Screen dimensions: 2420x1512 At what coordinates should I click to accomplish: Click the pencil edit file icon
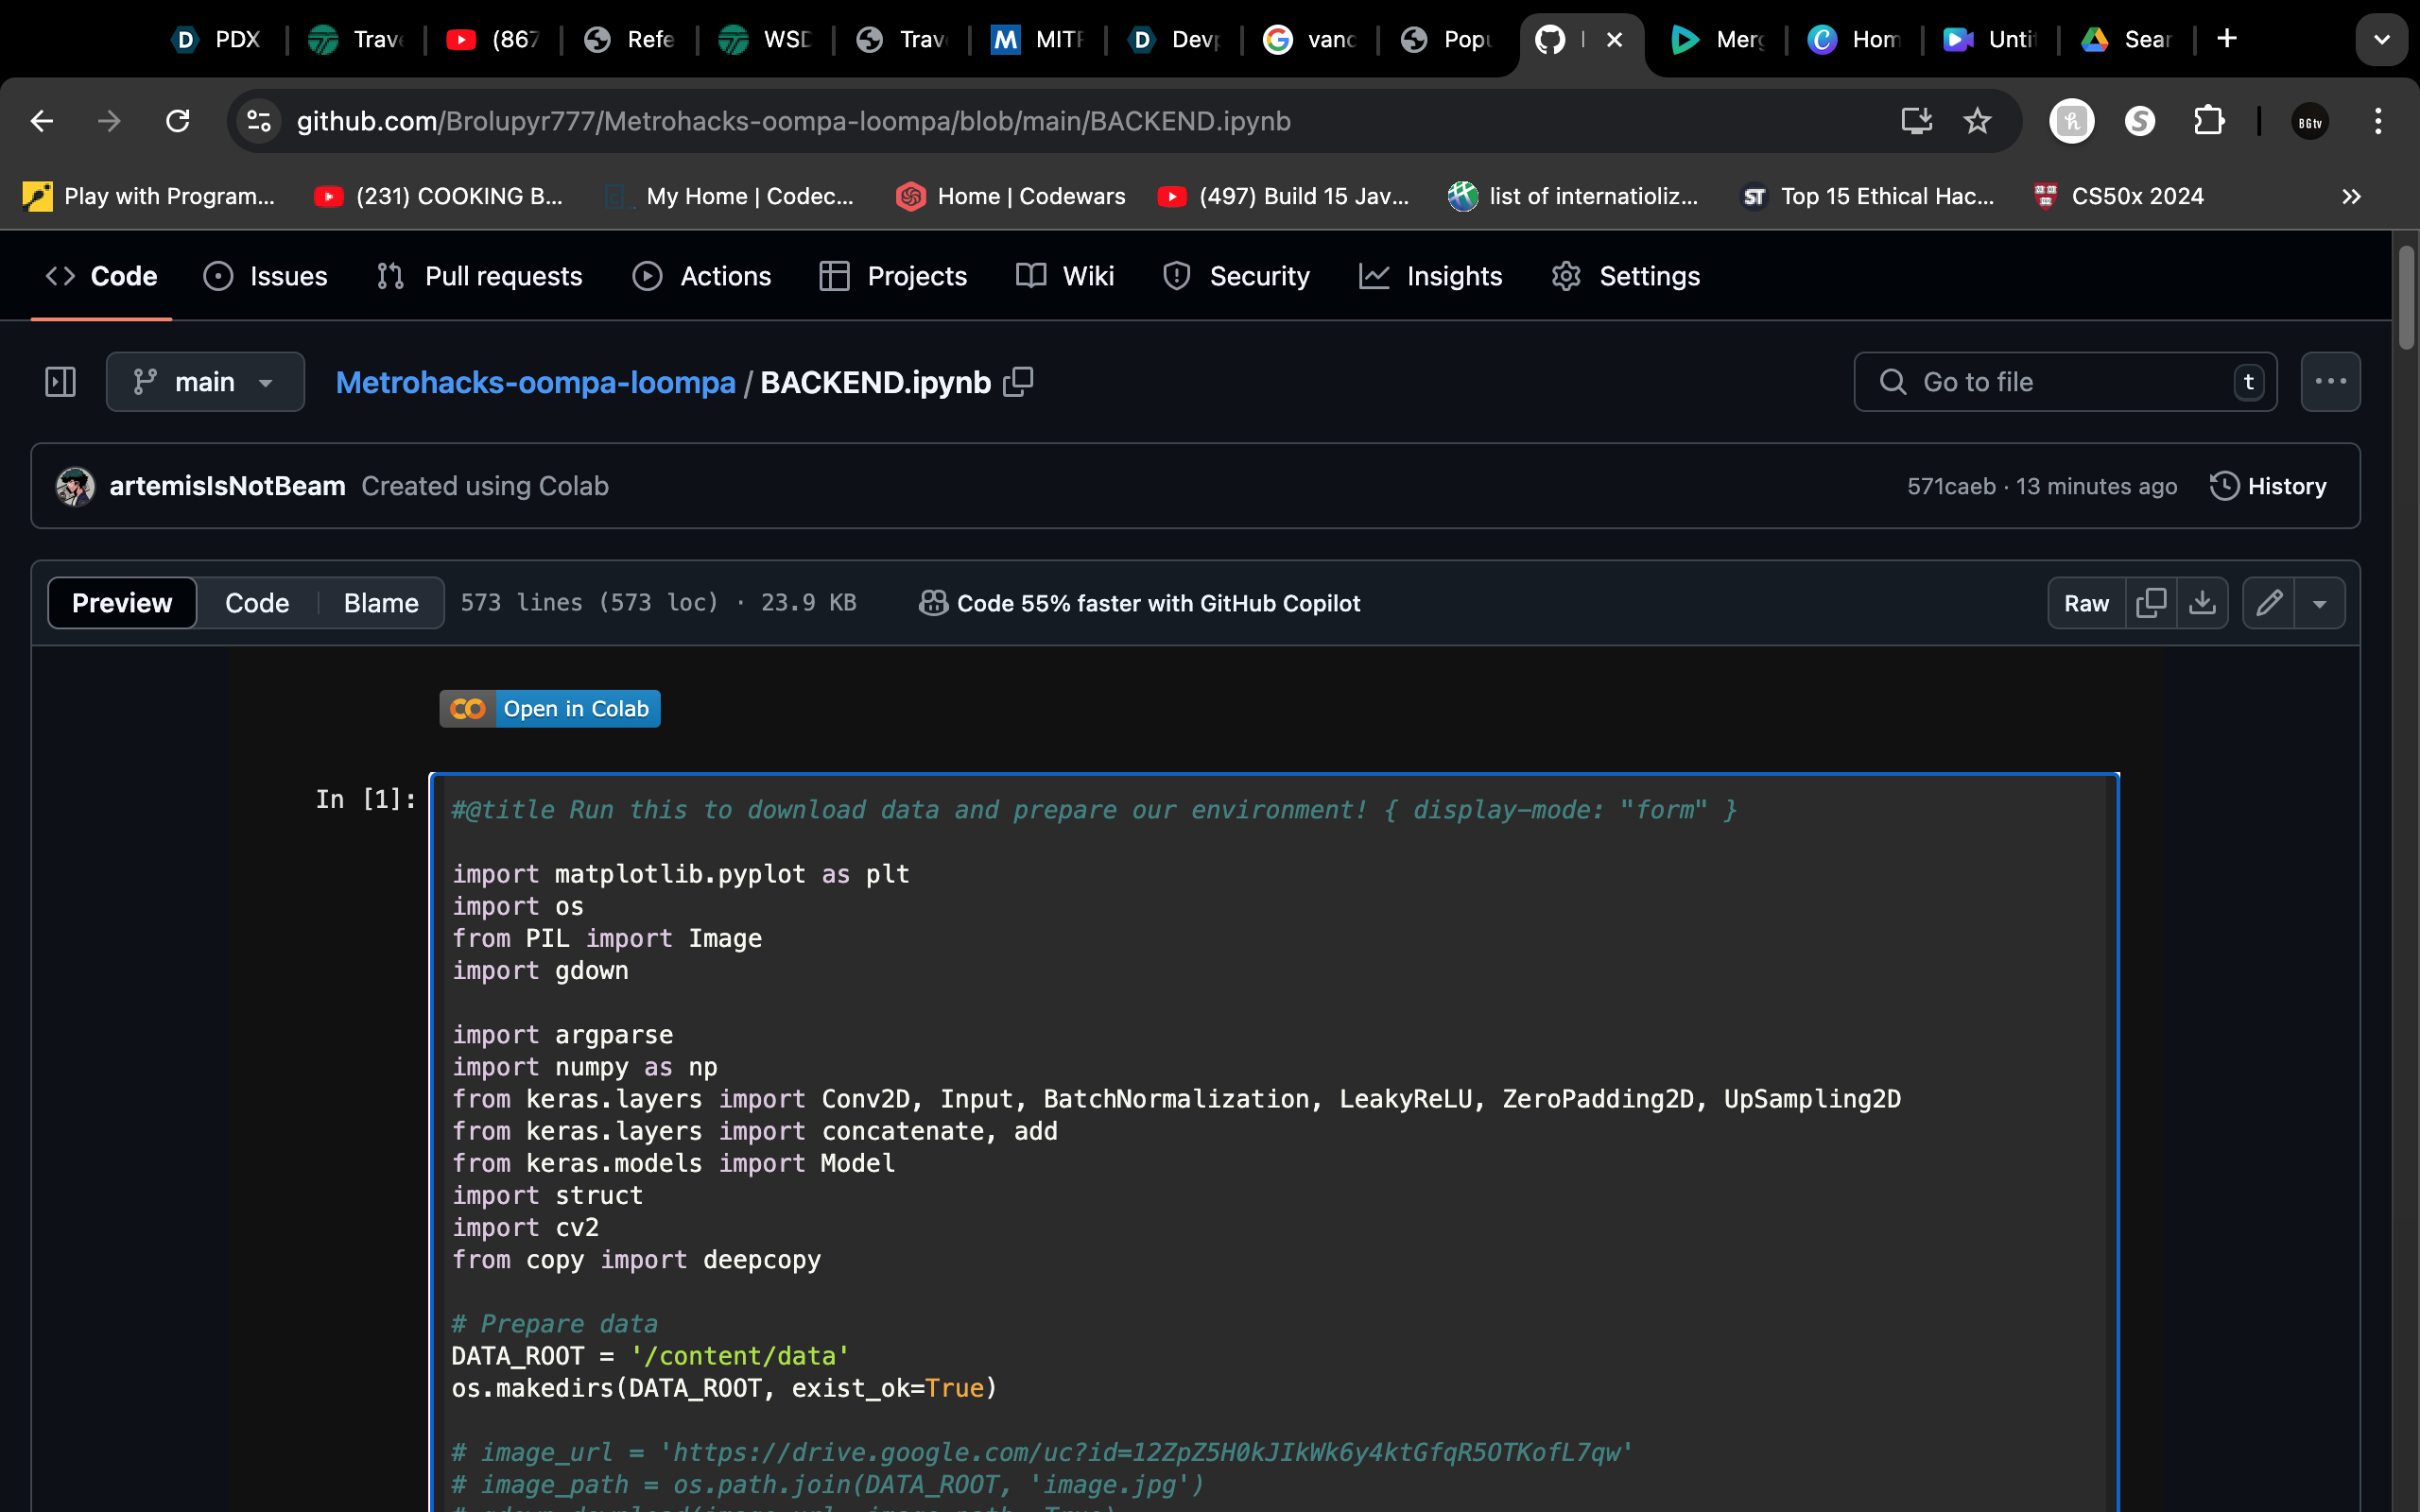pos(2269,603)
